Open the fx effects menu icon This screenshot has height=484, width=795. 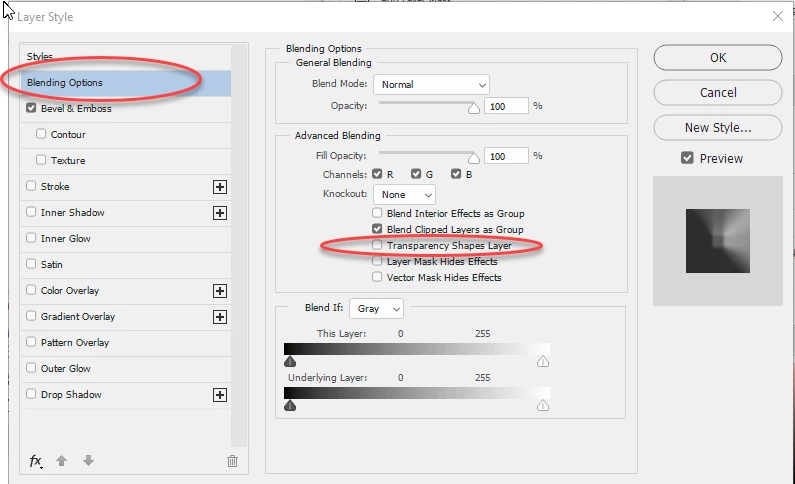tap(35, 461)
